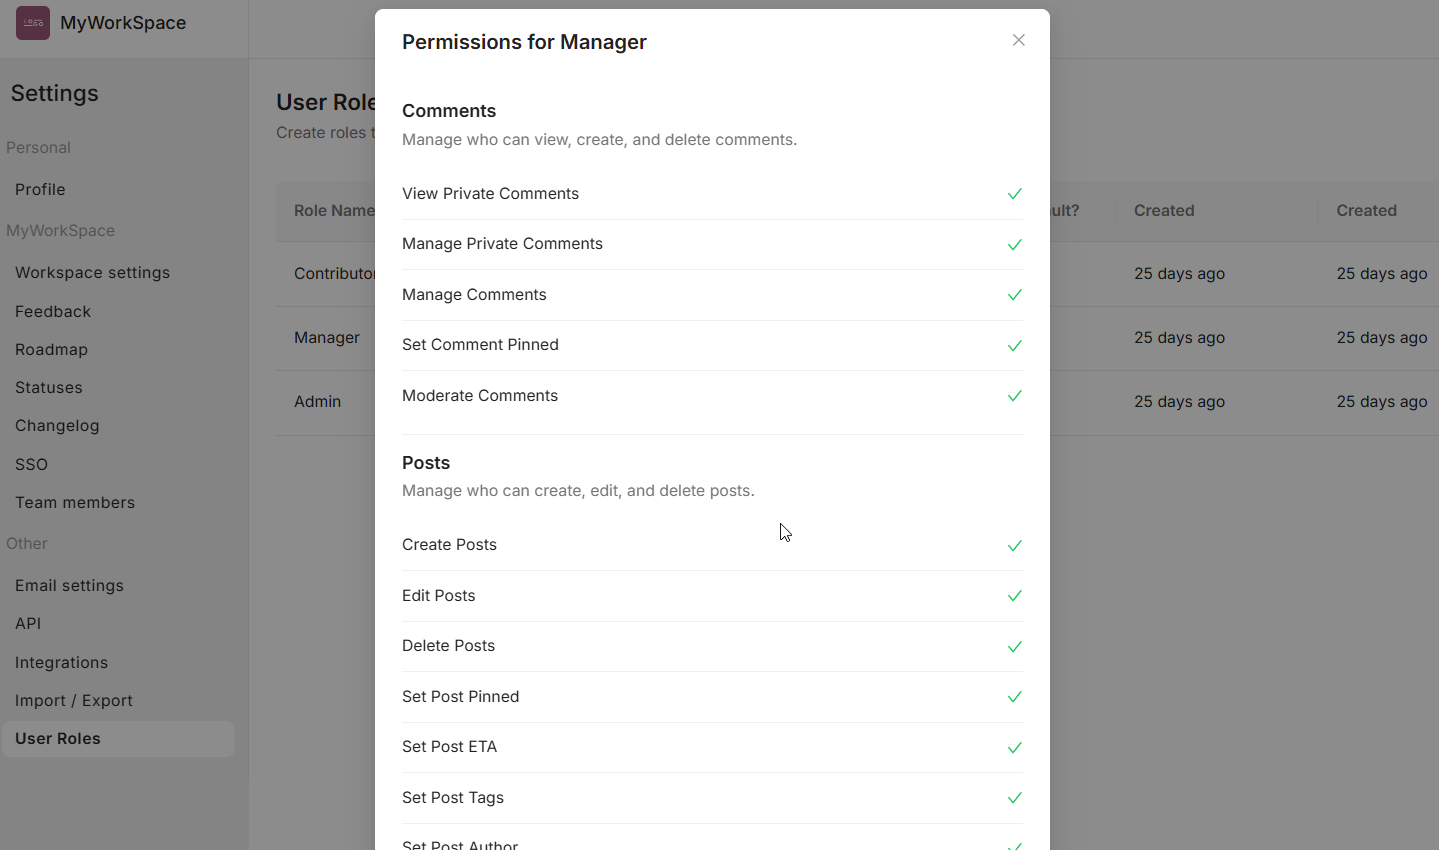
Task: Click the Set Post Pinned permission label
Action: point(460,696)
